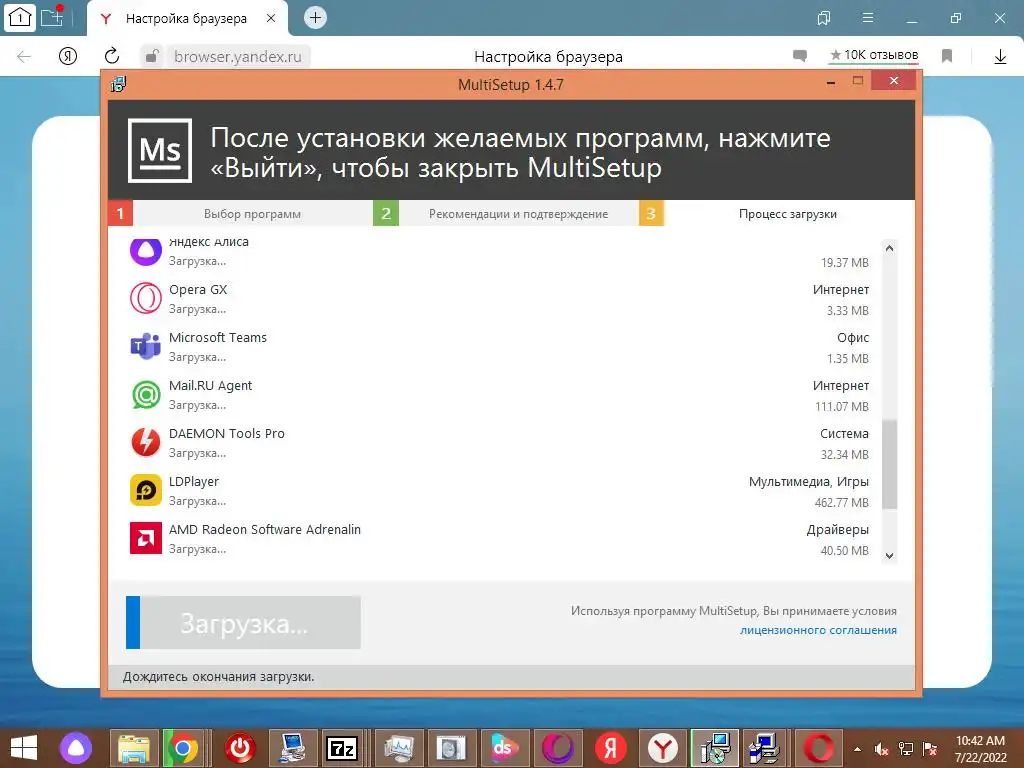
Task: Open Opera GX from the taskbar
Action: point(558,748)
